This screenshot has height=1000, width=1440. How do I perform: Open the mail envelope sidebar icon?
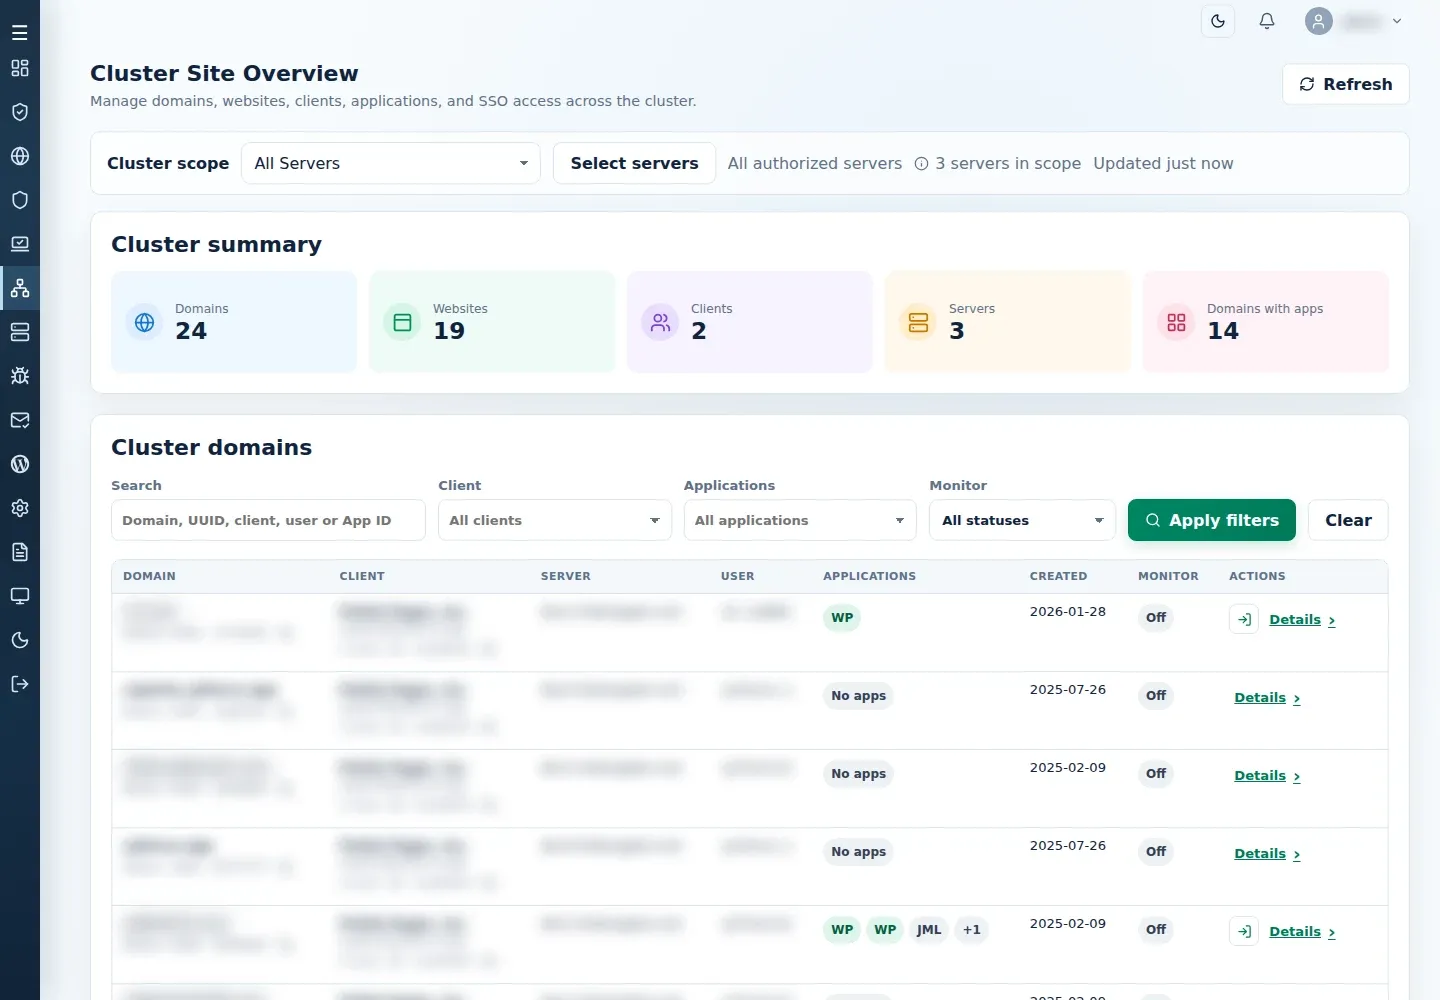(20, 420)
